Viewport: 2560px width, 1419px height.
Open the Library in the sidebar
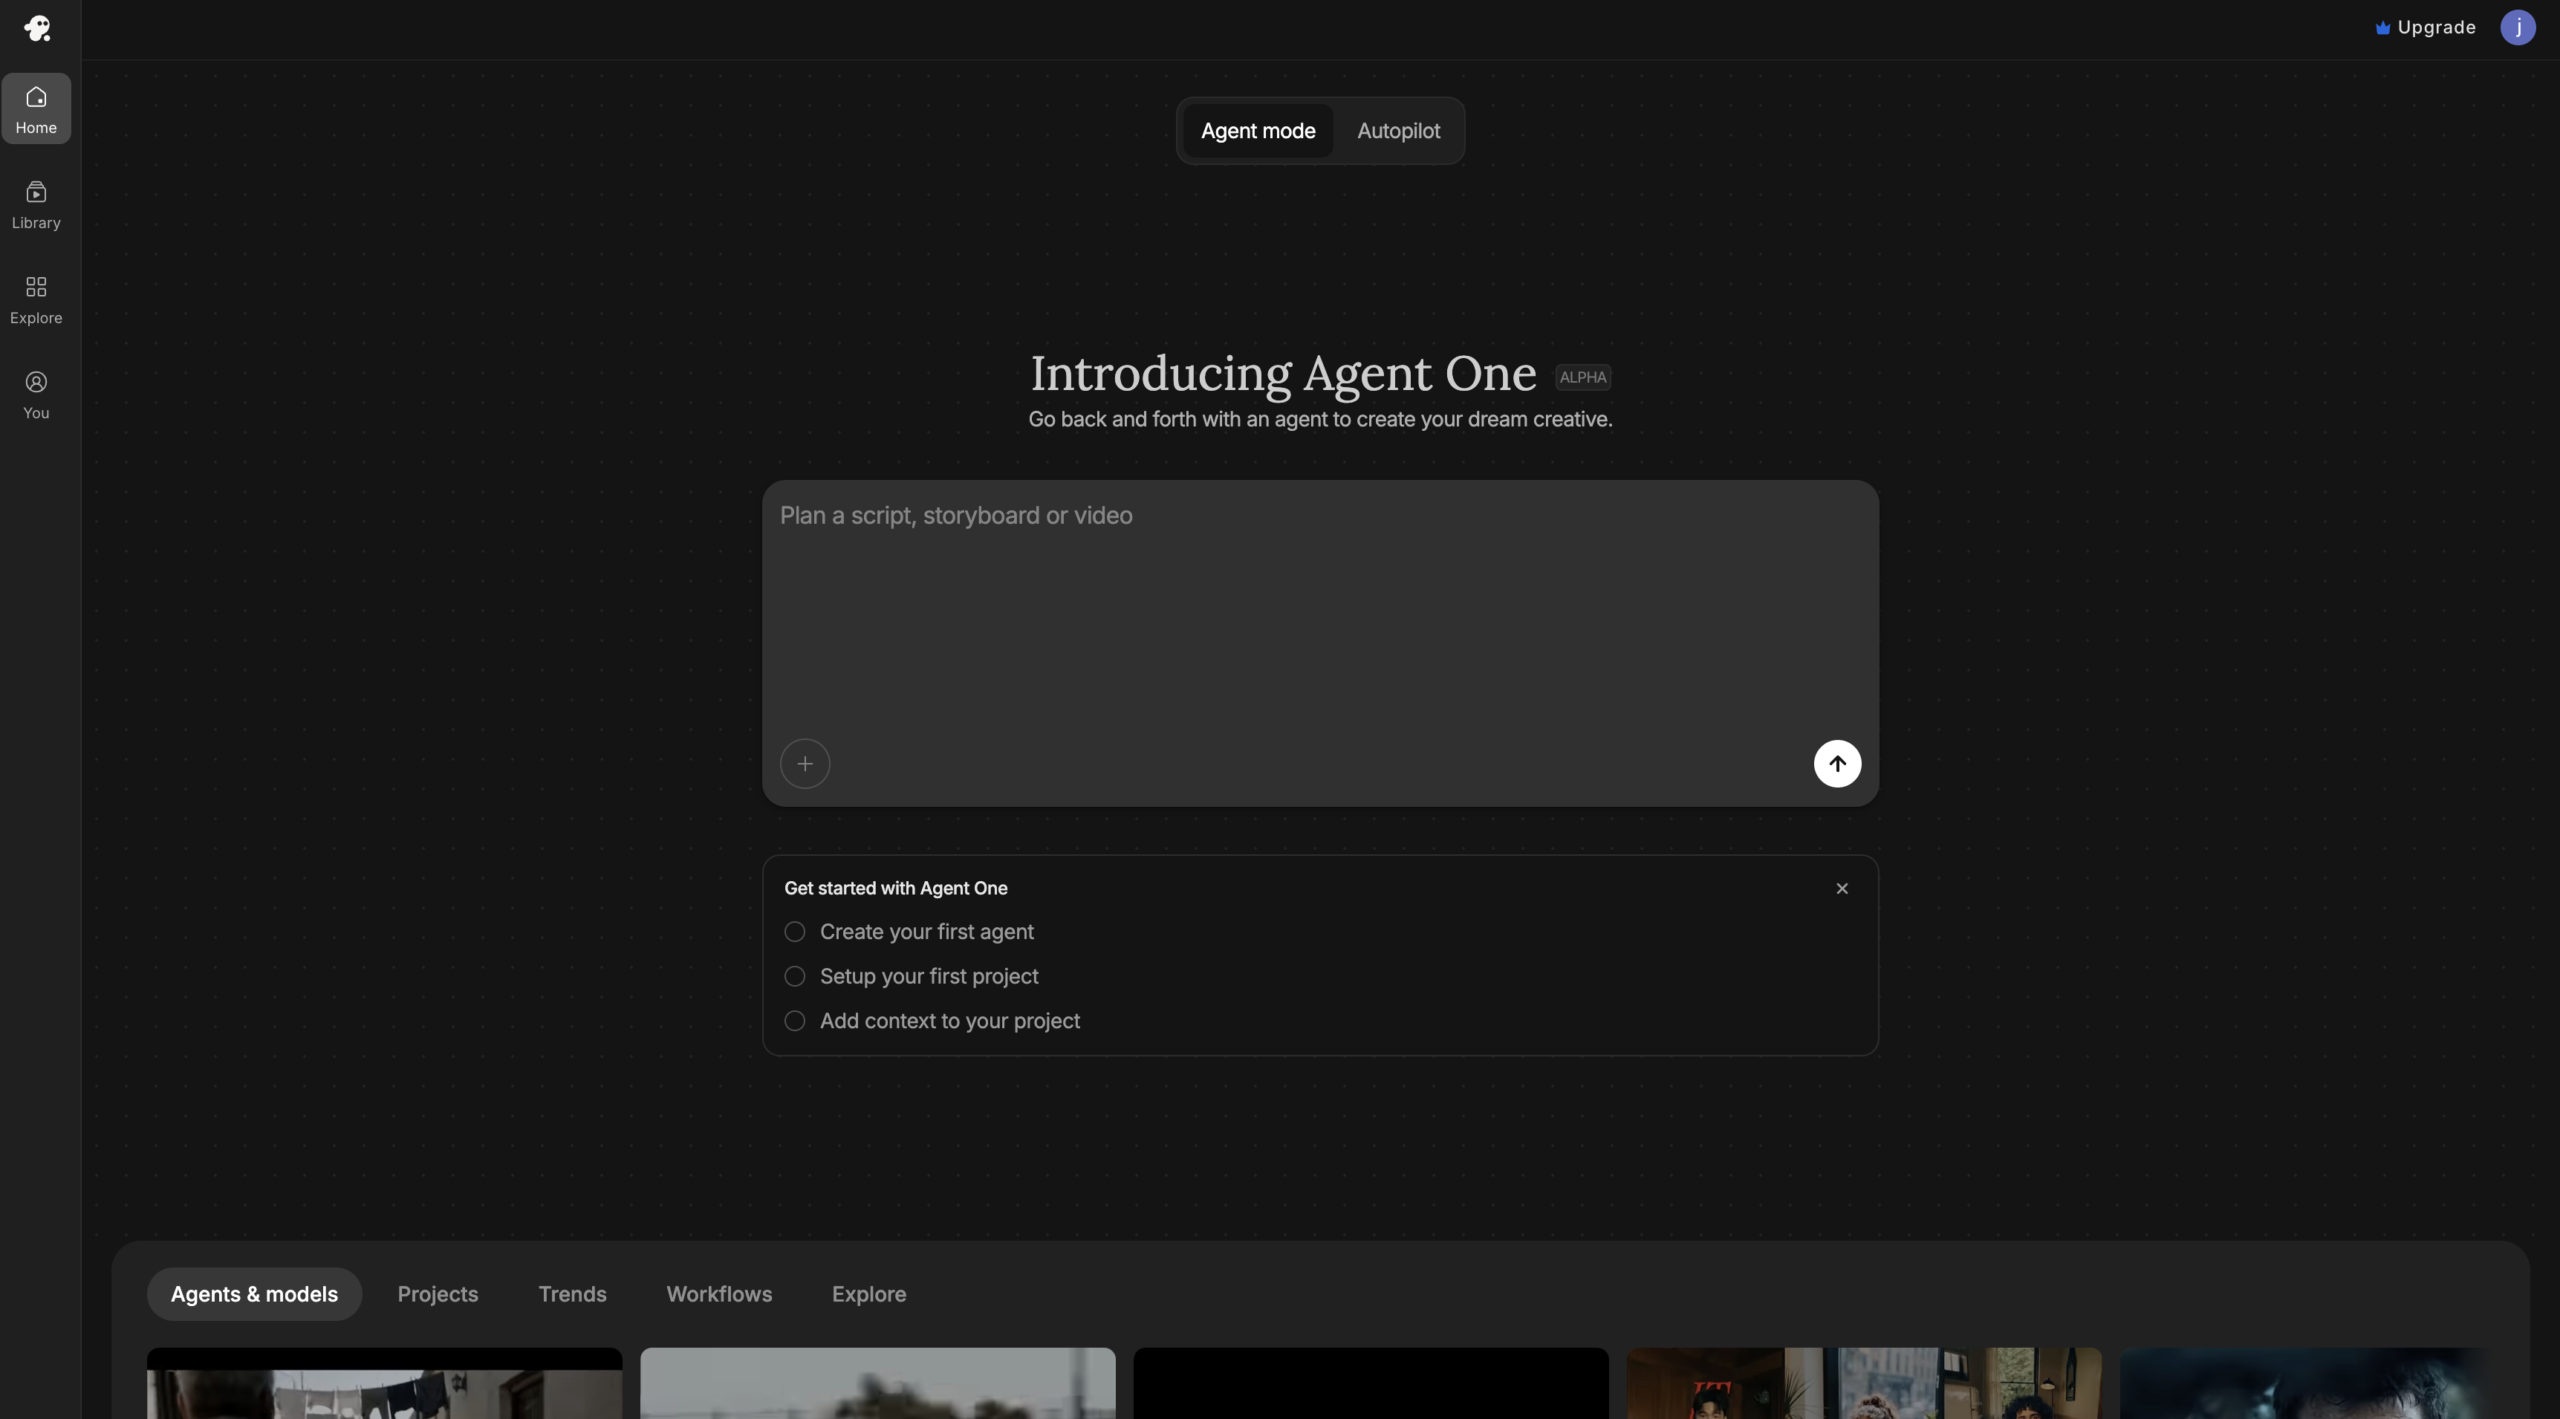coord(36,204)
